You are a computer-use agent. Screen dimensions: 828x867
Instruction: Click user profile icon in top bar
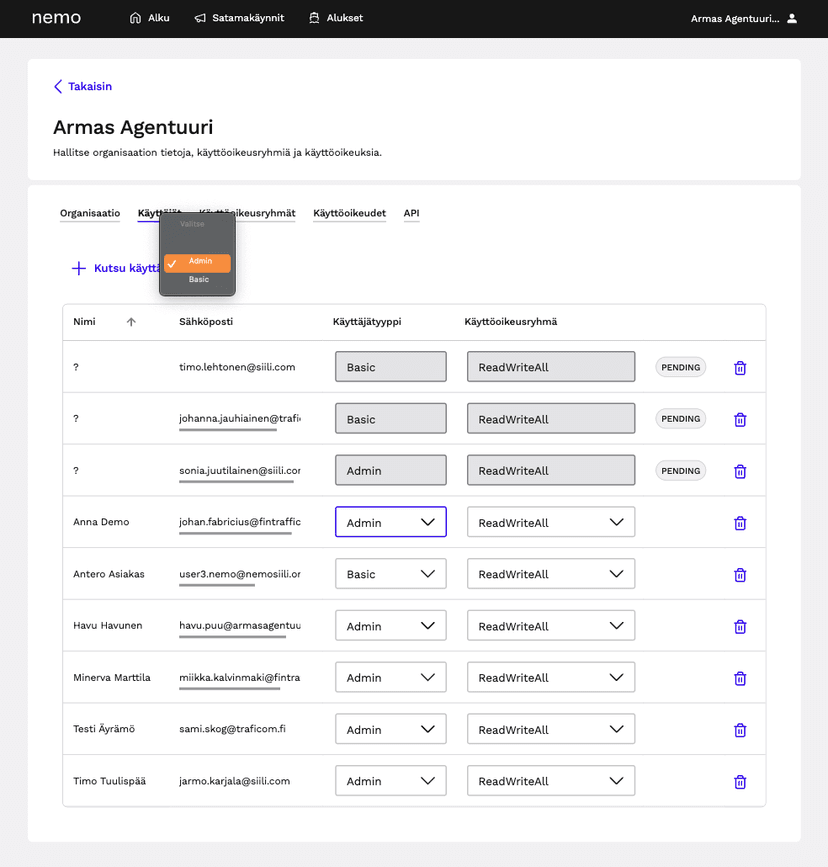click(792, 18)
